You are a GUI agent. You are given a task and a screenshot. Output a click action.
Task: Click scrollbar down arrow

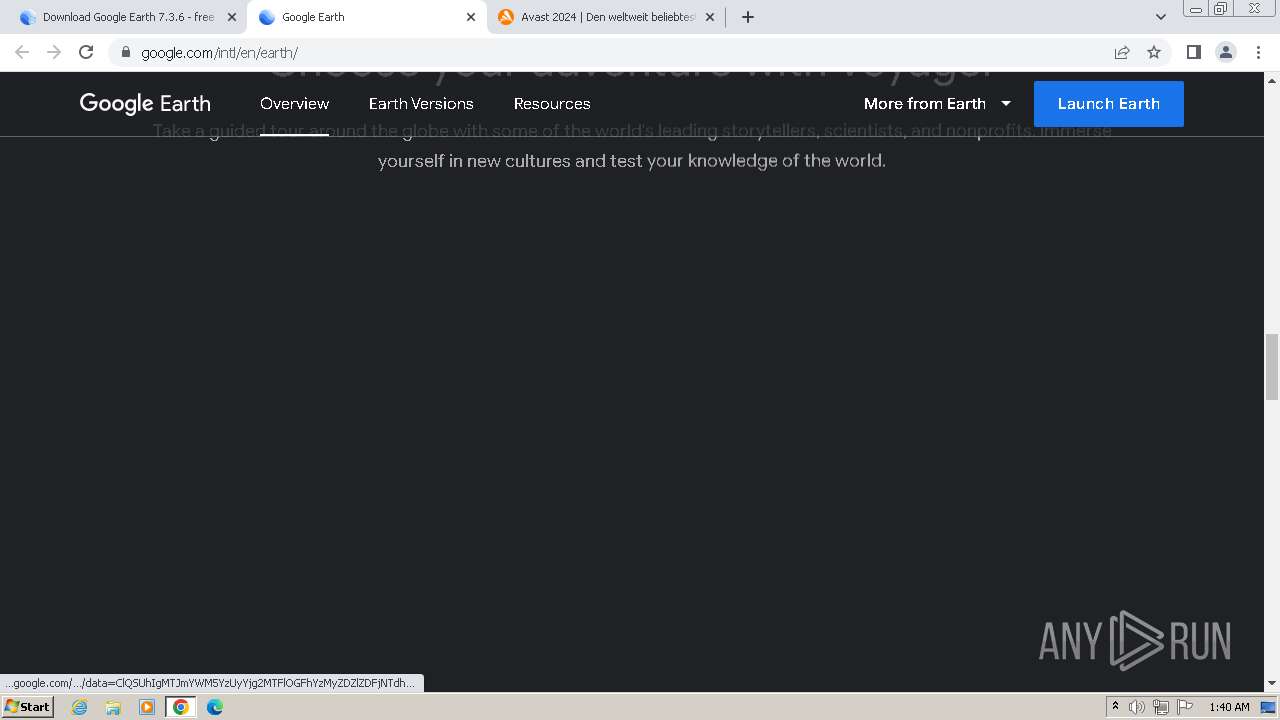coord(1272,683)
